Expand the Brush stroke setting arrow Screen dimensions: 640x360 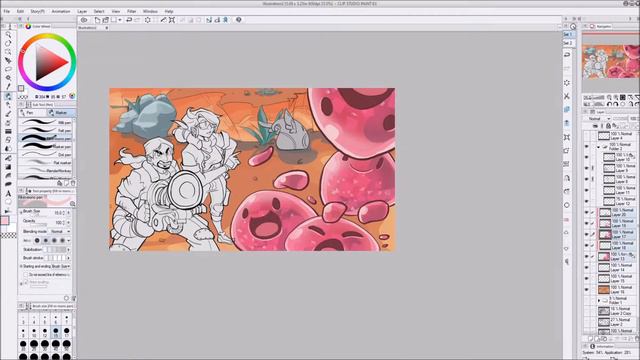pos(69,258)
